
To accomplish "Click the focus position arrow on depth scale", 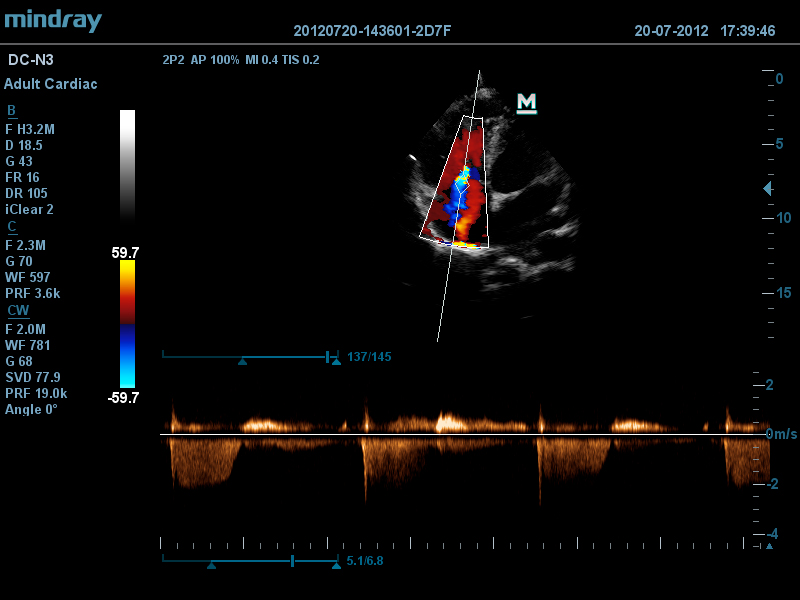I will tap(767, 189).
